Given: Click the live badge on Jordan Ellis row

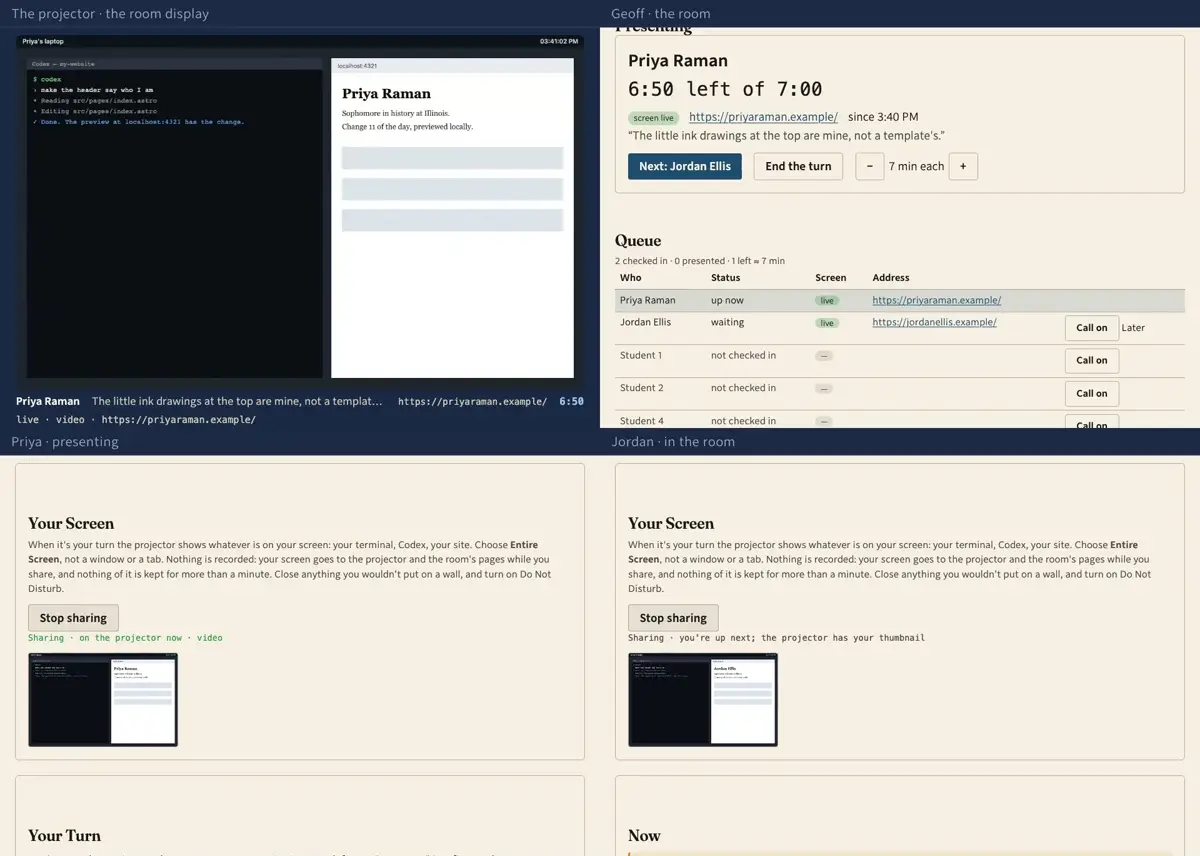Looking at the screenshot, I should (826, 323).
